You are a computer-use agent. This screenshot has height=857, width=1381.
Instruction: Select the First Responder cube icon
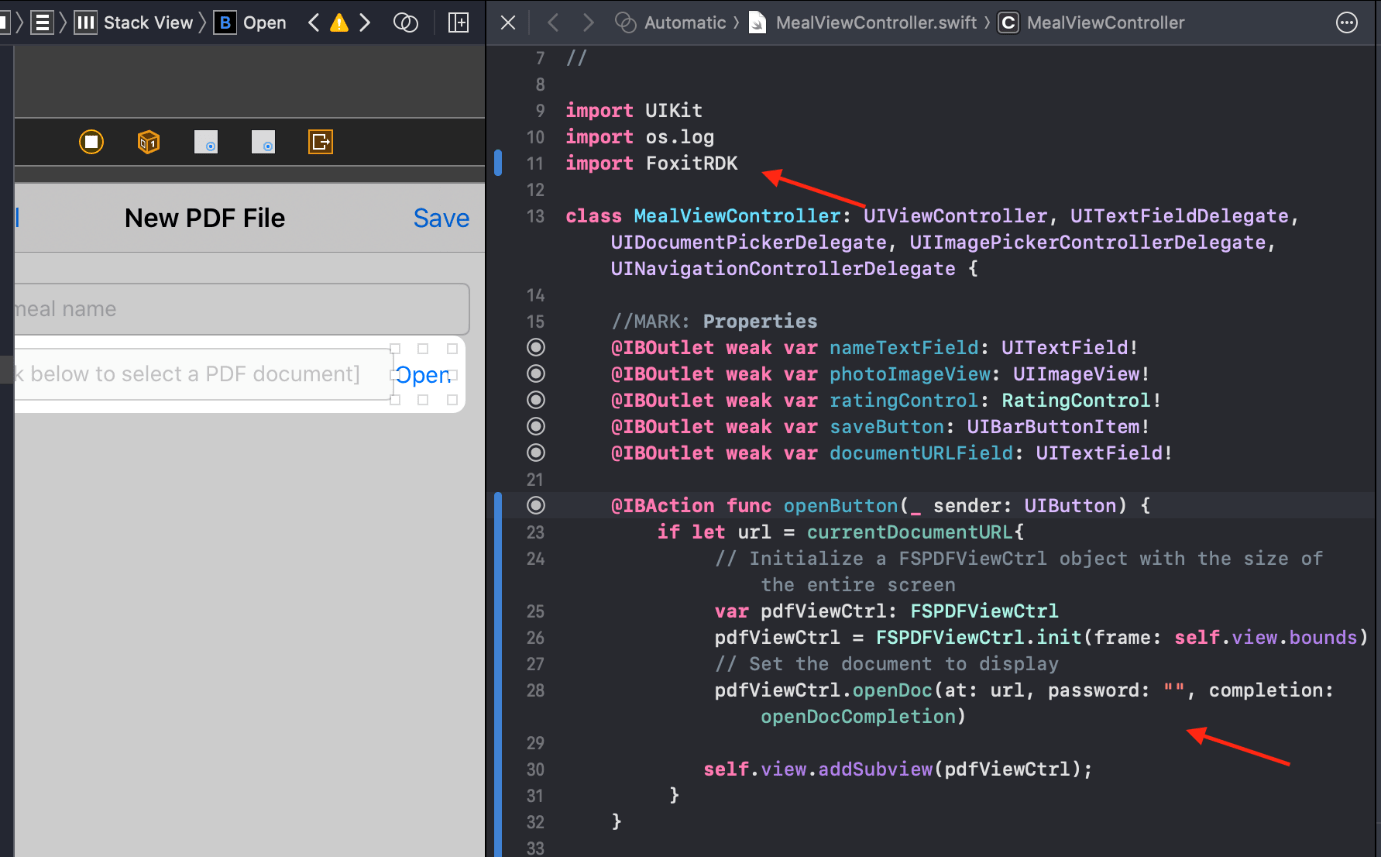[149, 142]
